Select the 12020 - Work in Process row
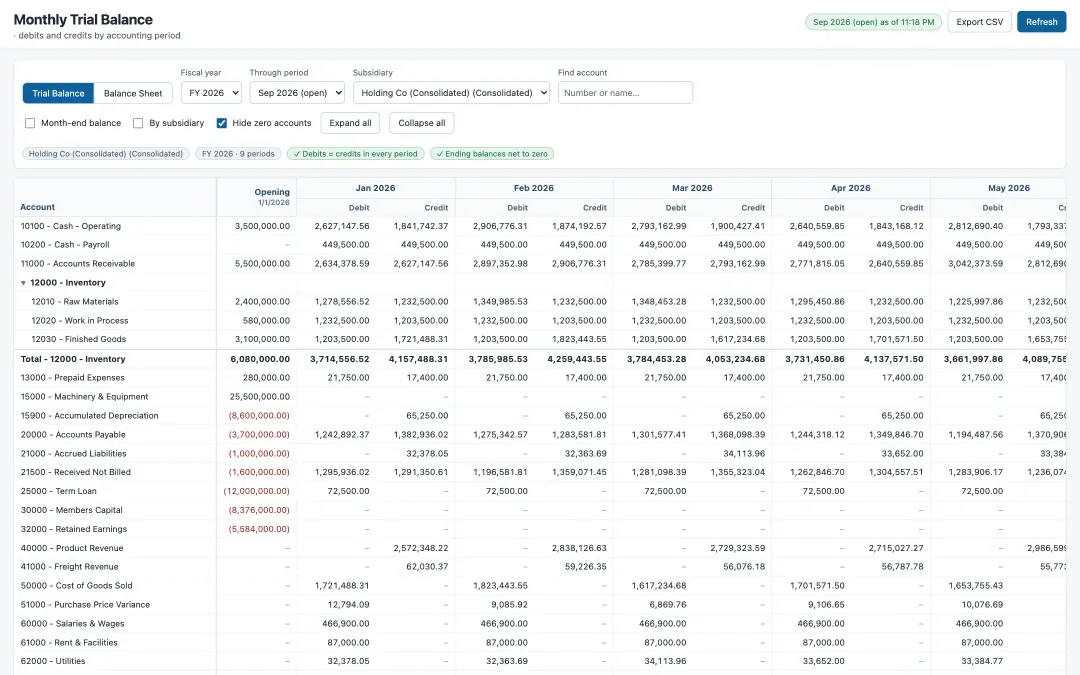 540,321
